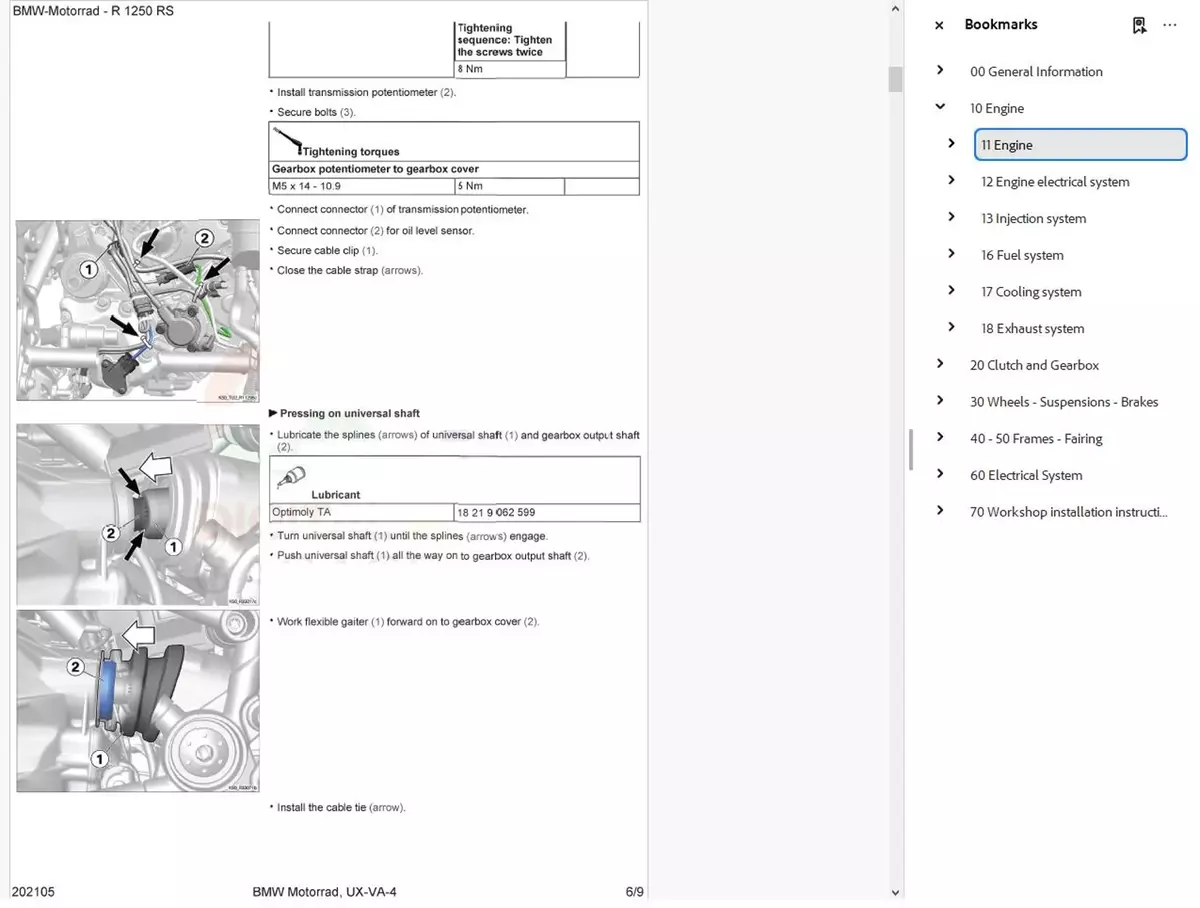Expand the 12 Engine electrical system chevron
1200x908 pixels.
pyautogui.click(x=951, y=181)
